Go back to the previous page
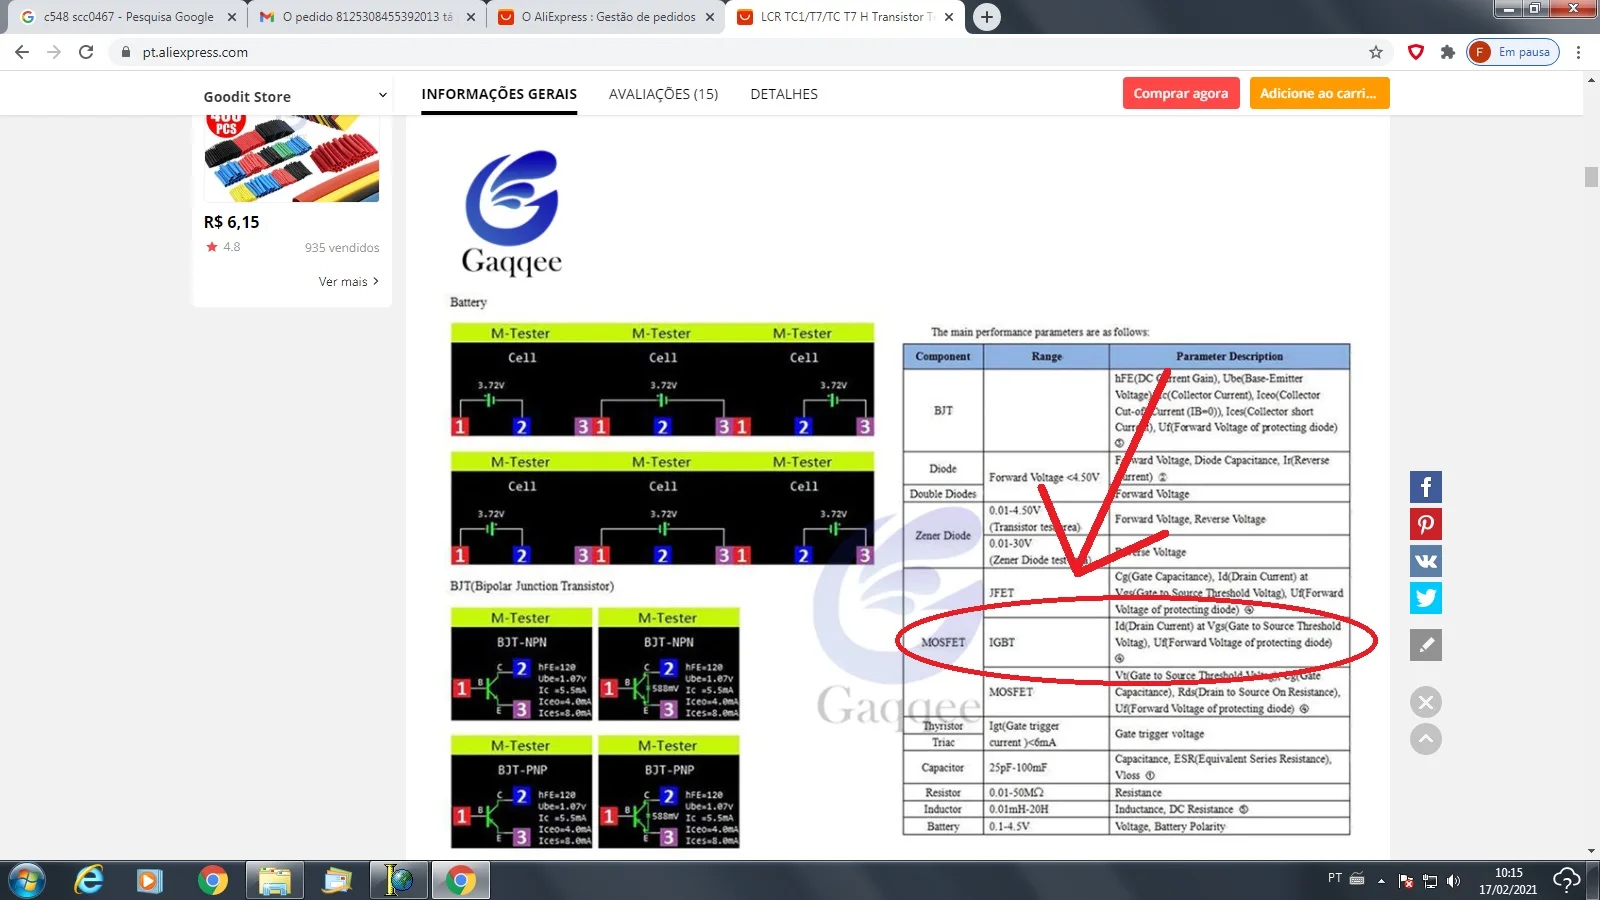The image size is (1600, 900). (22, 52)
